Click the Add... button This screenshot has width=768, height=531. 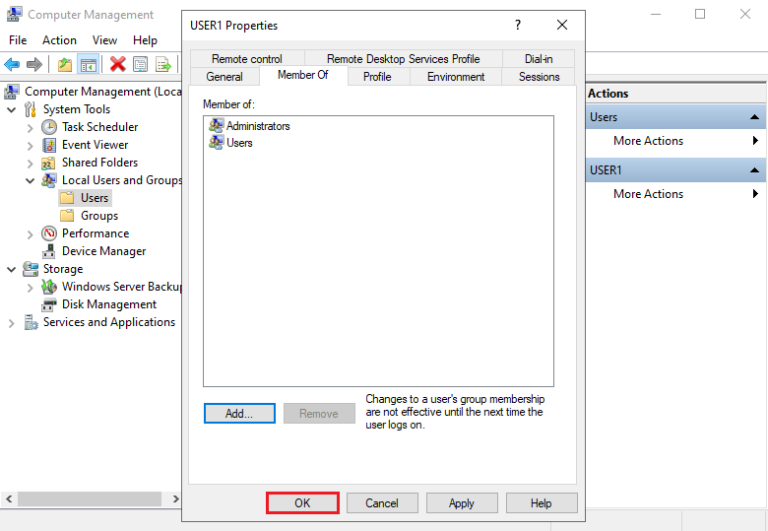click(239, 413)
